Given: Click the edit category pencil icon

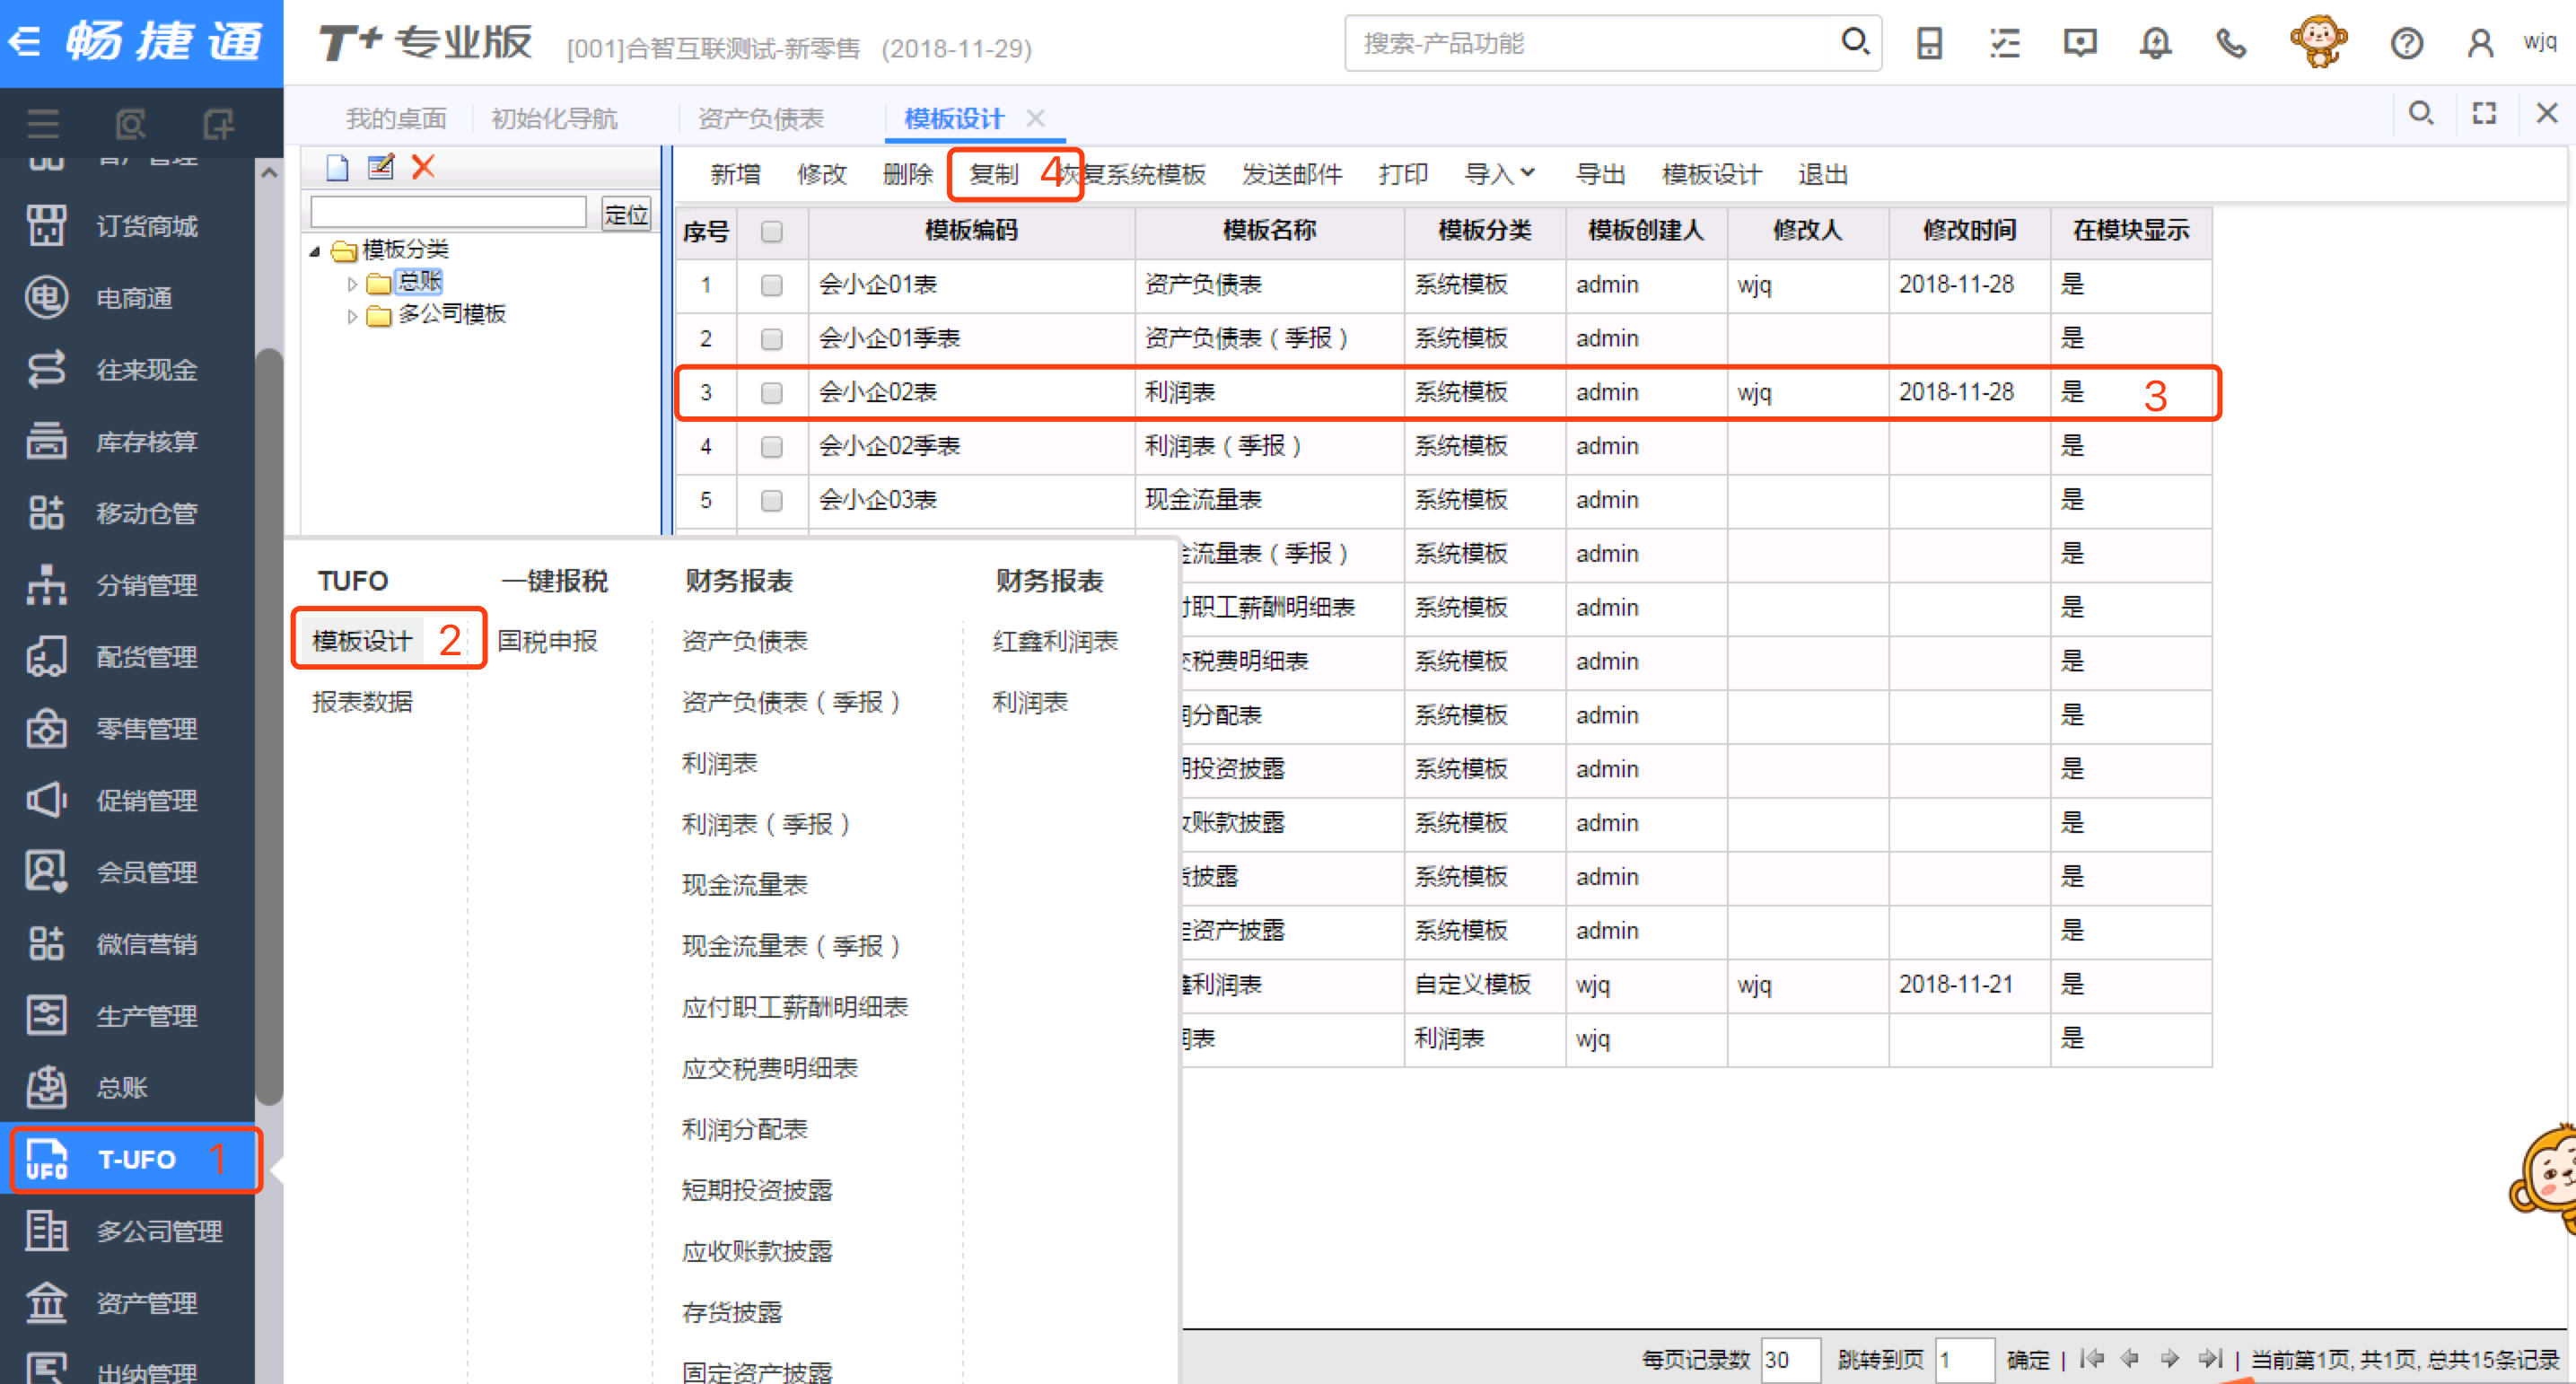Looking at the screenshot, I should 380,166.
